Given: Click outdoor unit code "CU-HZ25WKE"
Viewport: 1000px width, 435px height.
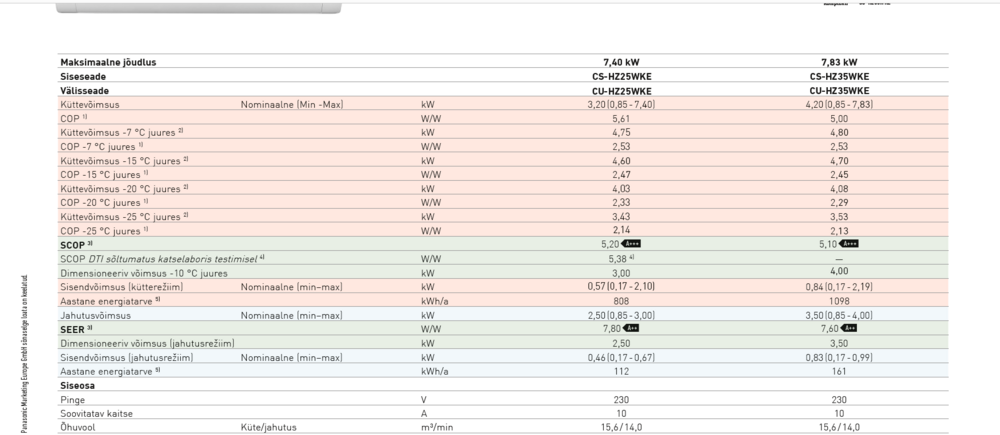Looking at the screenshot, I should coord(621,91).
